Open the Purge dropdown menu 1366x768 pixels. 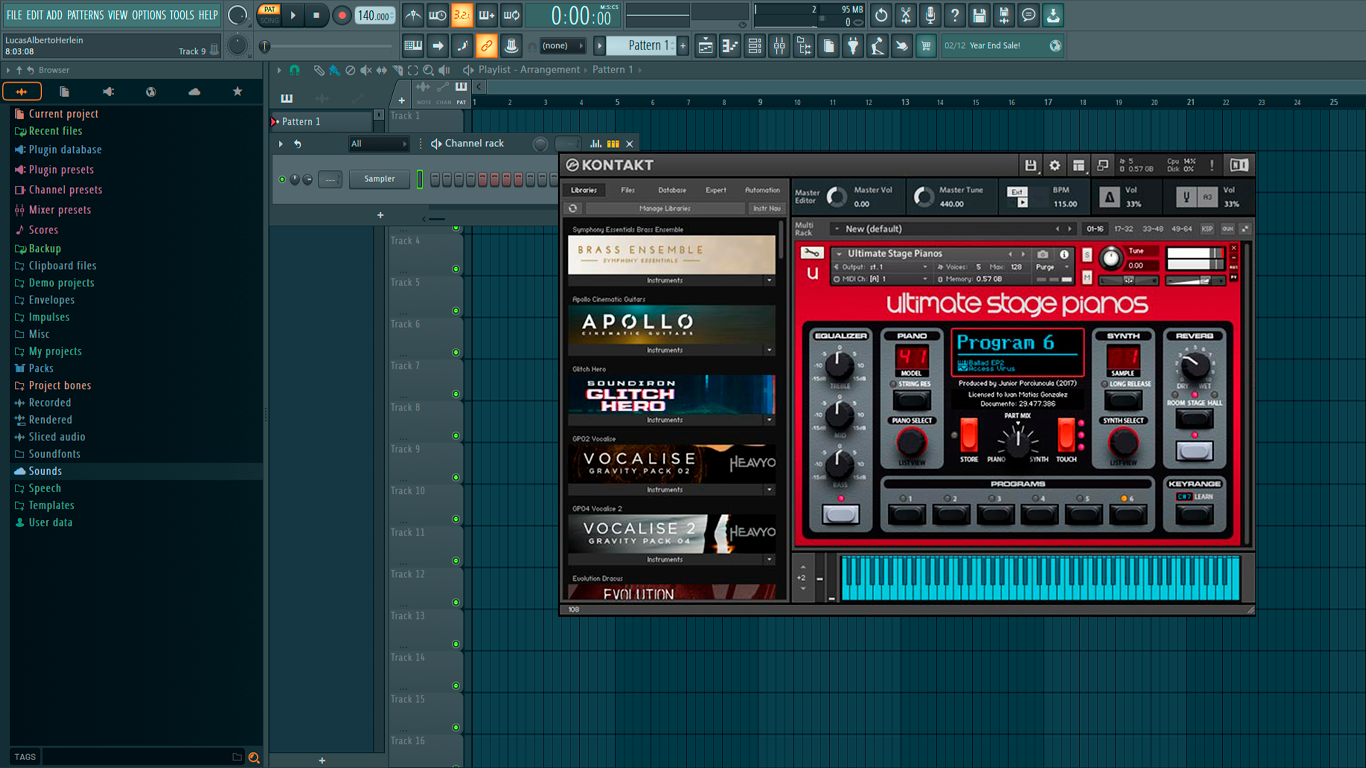(x=1052, y=267)
